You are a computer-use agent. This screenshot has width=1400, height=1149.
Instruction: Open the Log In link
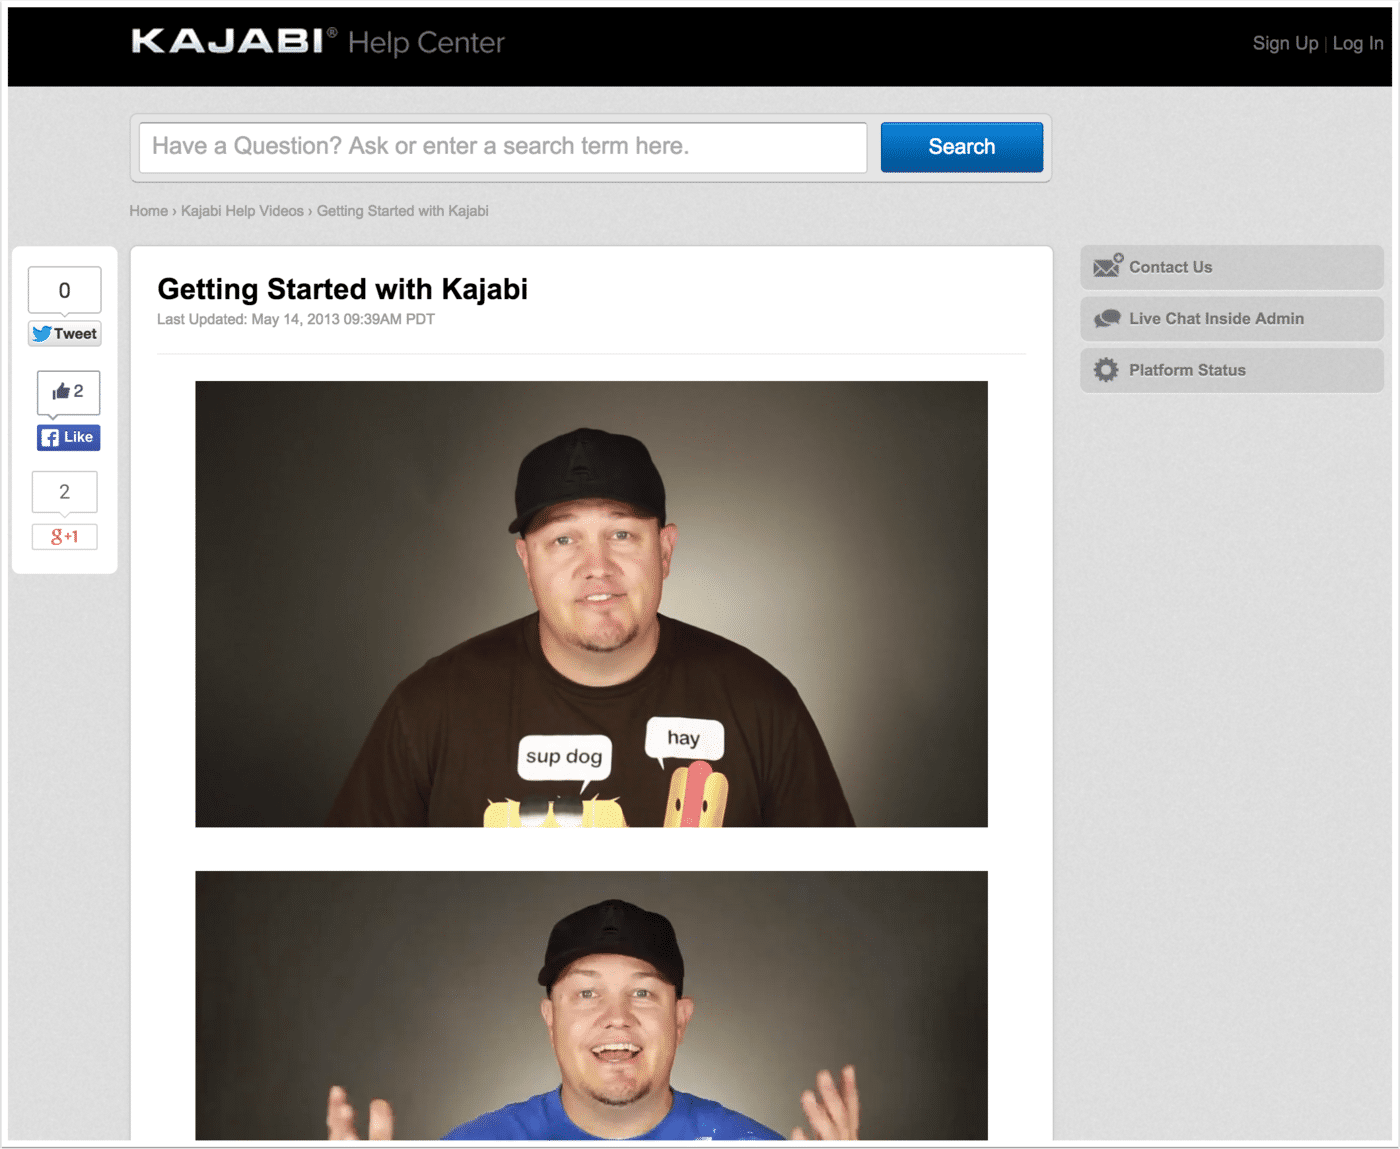point(1357,43)
